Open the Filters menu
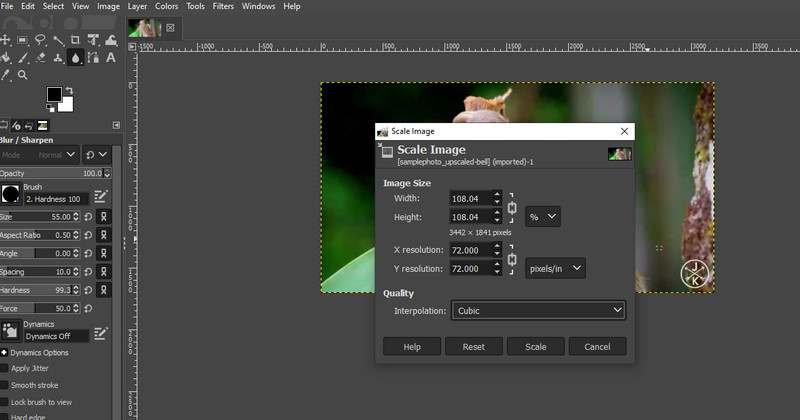The width and height of the screenshot is (800, 420). 223,6
